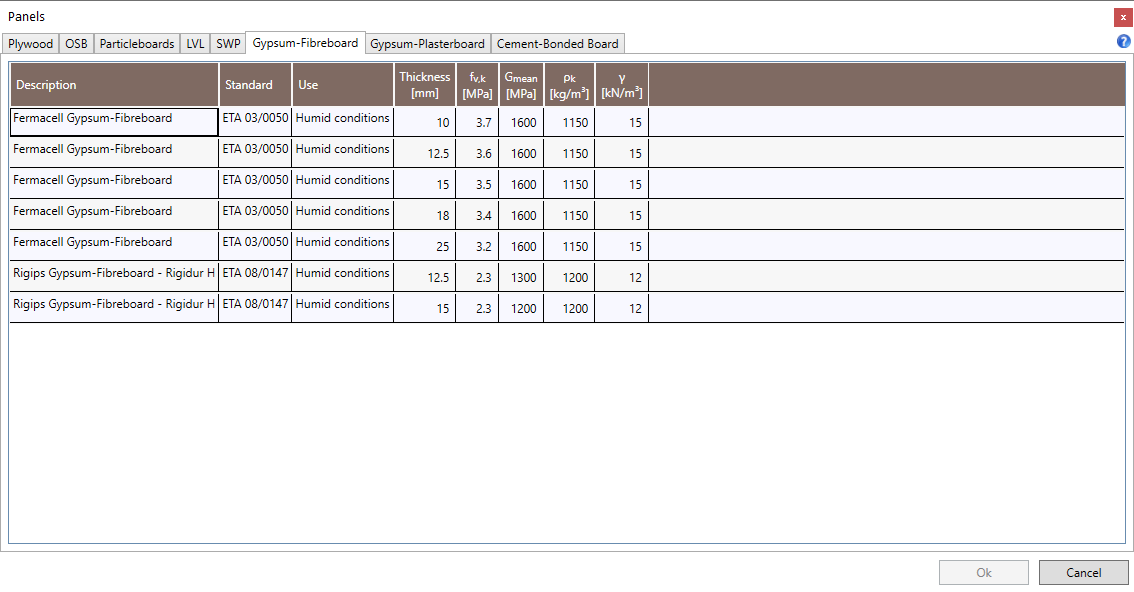This screenshot has width=1134, height=592.
Task: Open the Particleboards tab
Action: (137, 43)
